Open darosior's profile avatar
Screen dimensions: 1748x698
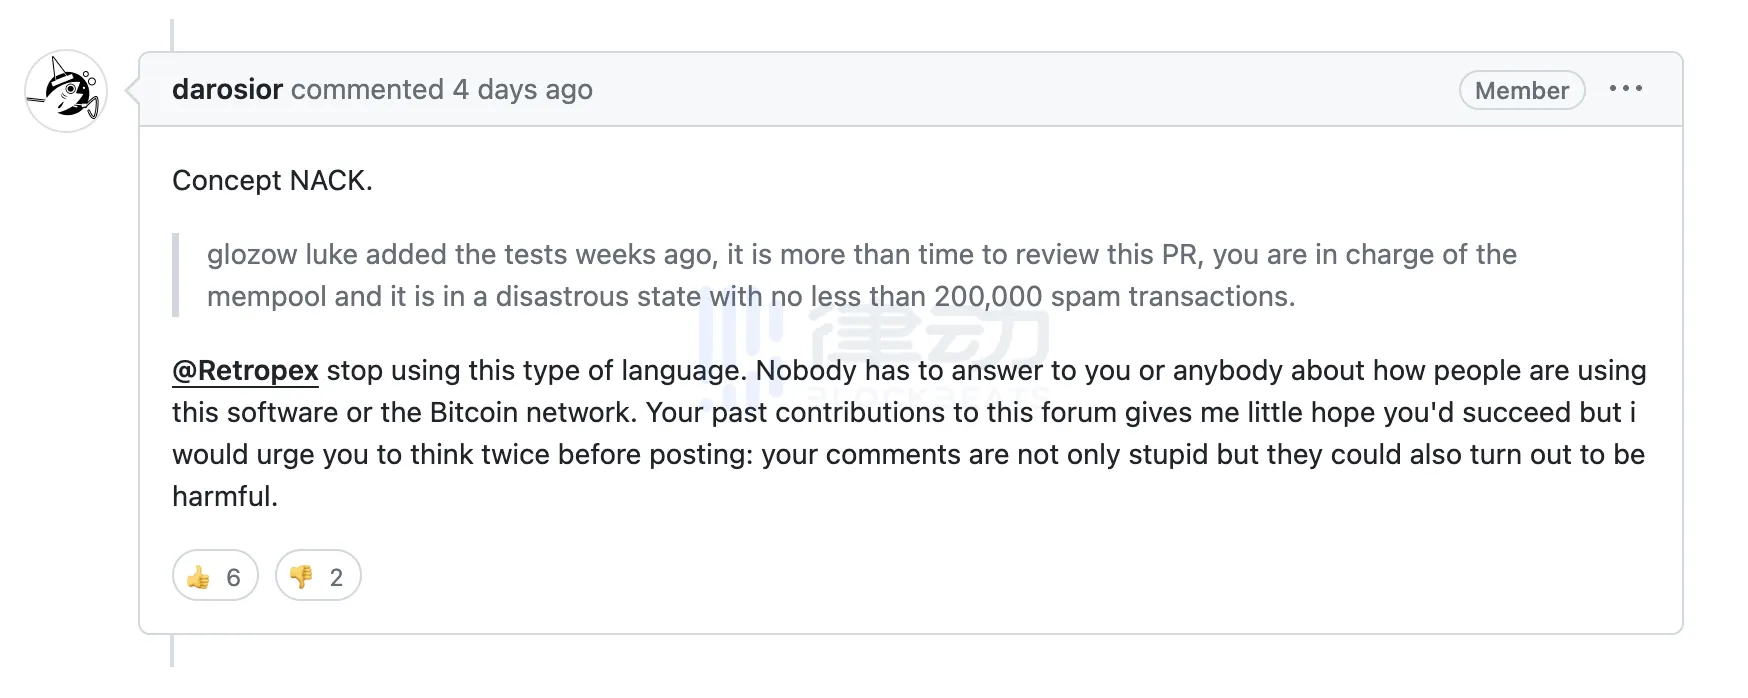(x=66, y=91)
